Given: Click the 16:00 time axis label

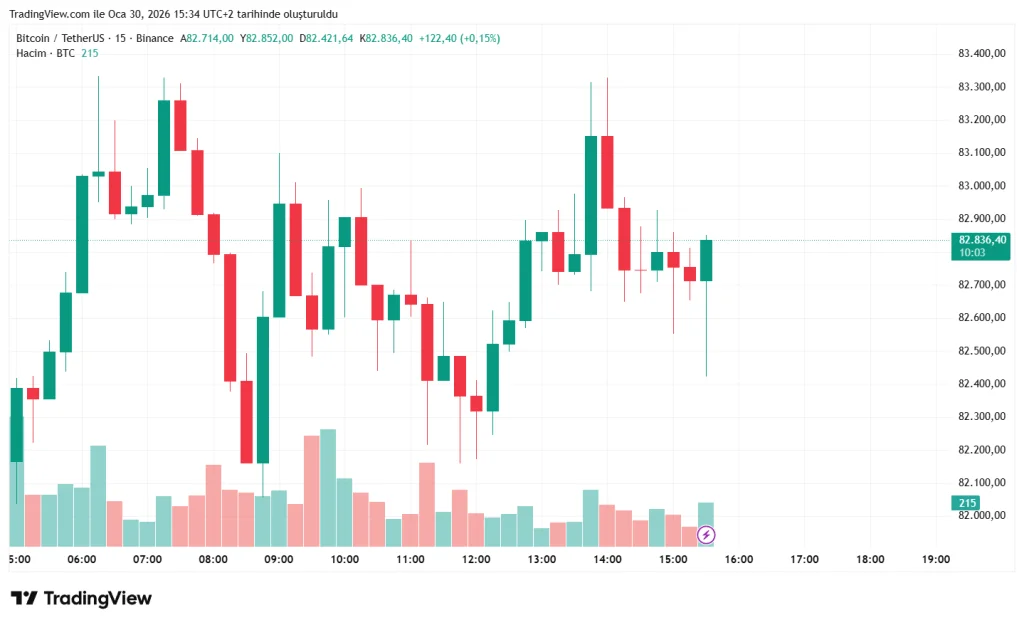Looking at the screenshot, I should (738, 560).
